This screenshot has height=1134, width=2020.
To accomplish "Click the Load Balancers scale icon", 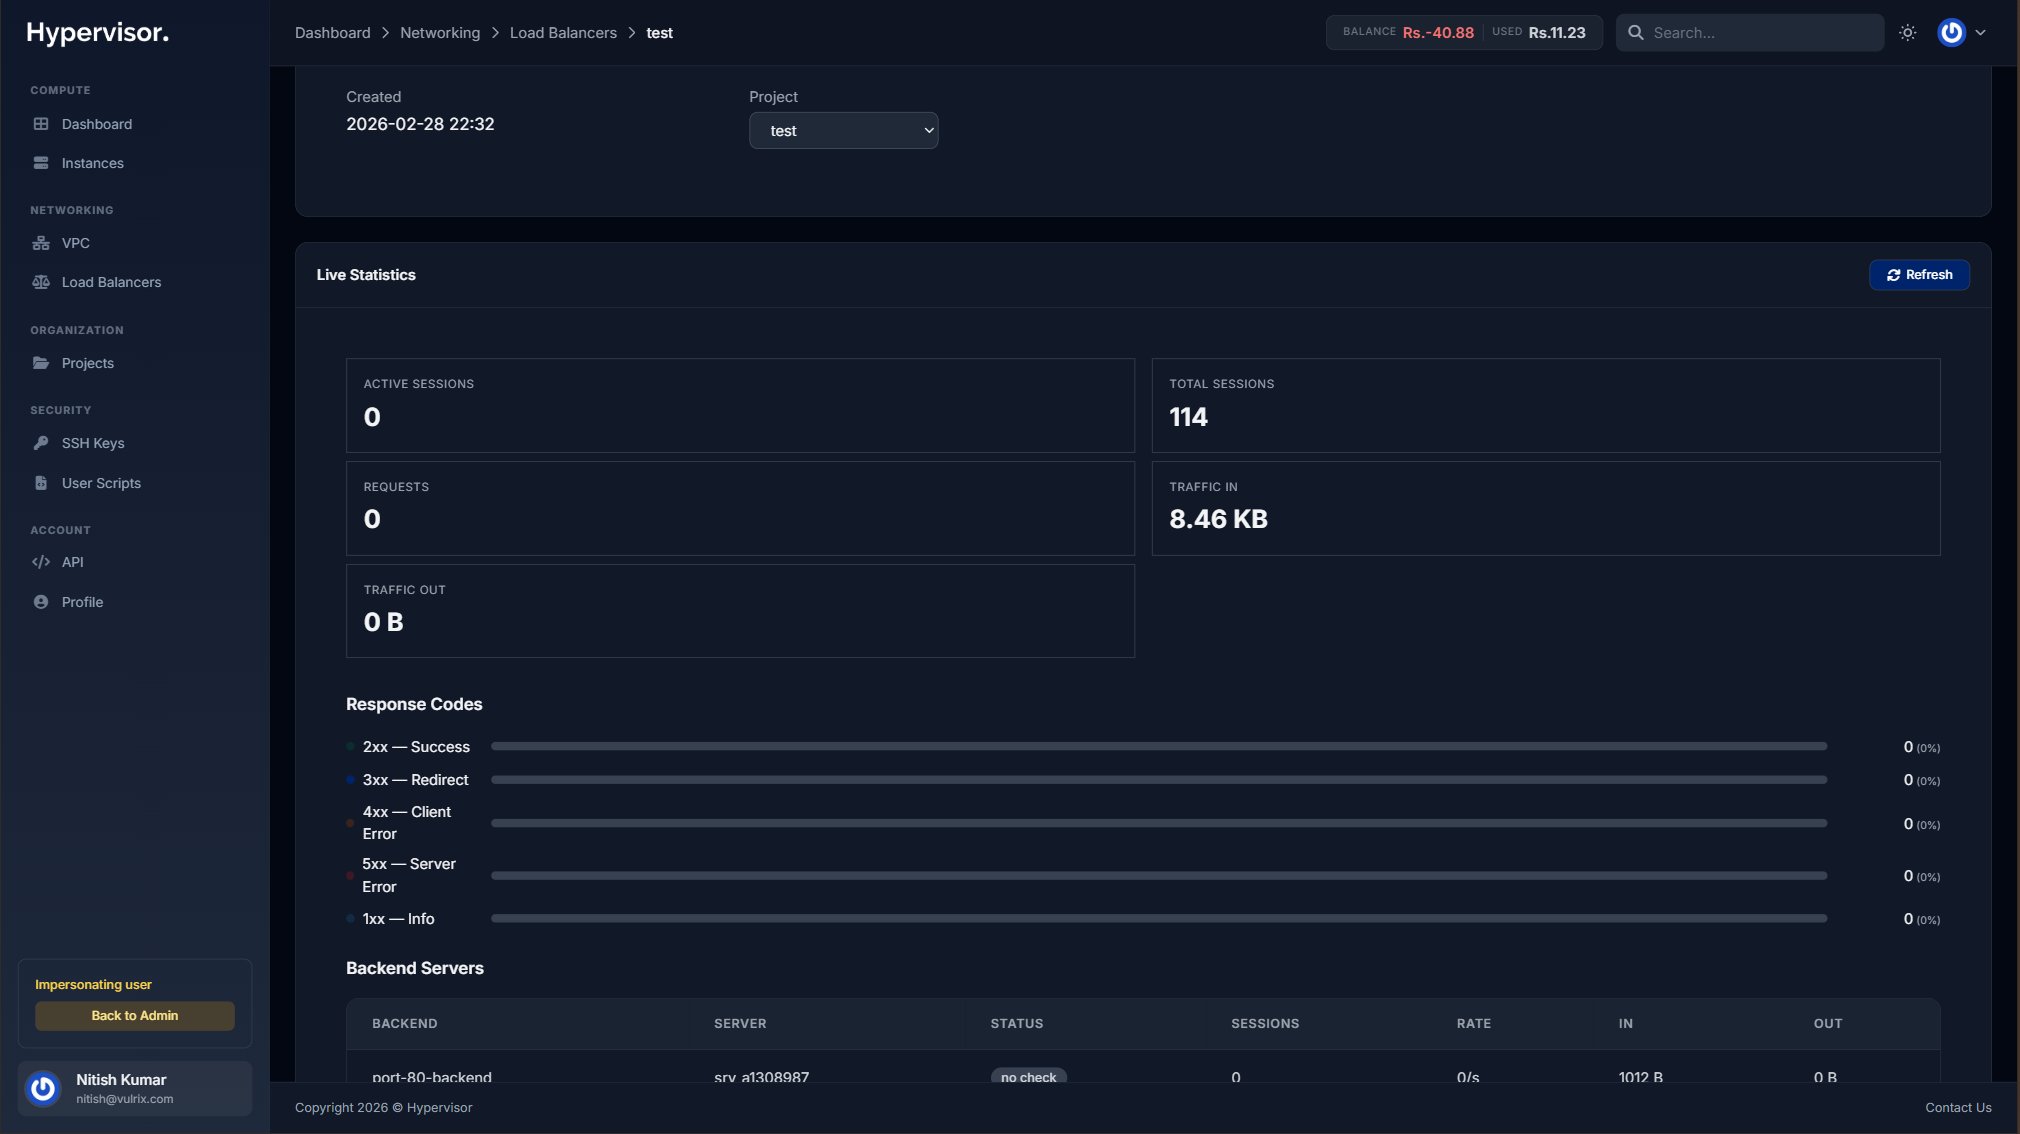I will 41,282.
